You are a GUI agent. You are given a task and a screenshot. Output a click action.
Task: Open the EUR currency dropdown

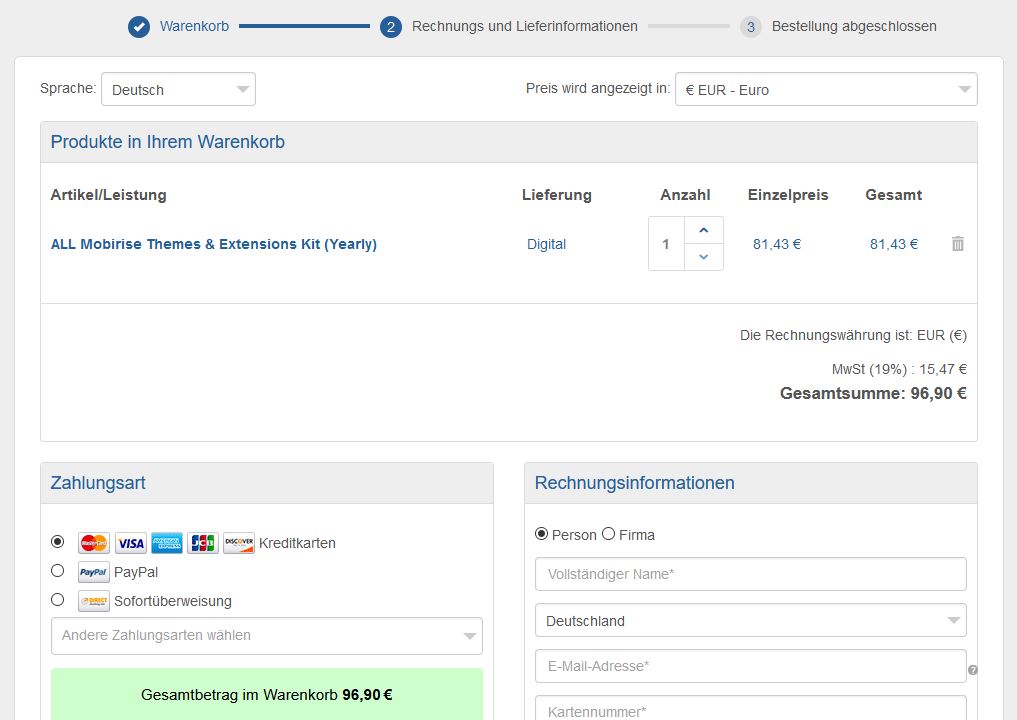click(x=825, y=90)
